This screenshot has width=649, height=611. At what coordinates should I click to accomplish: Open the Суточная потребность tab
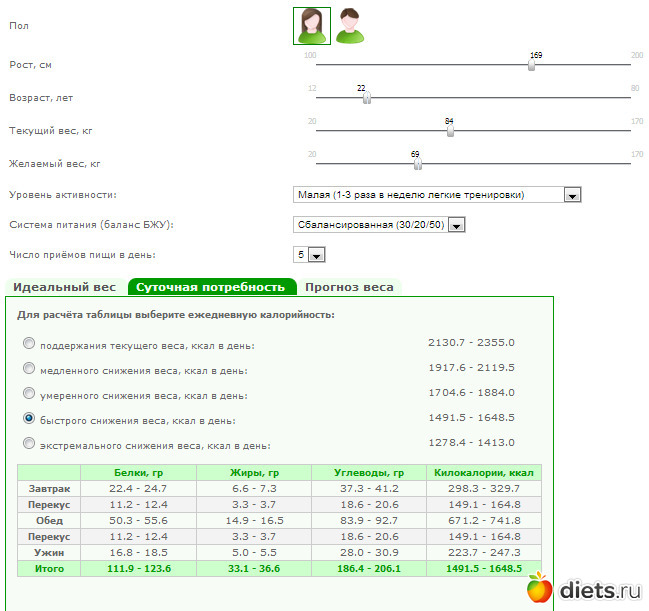211,287
